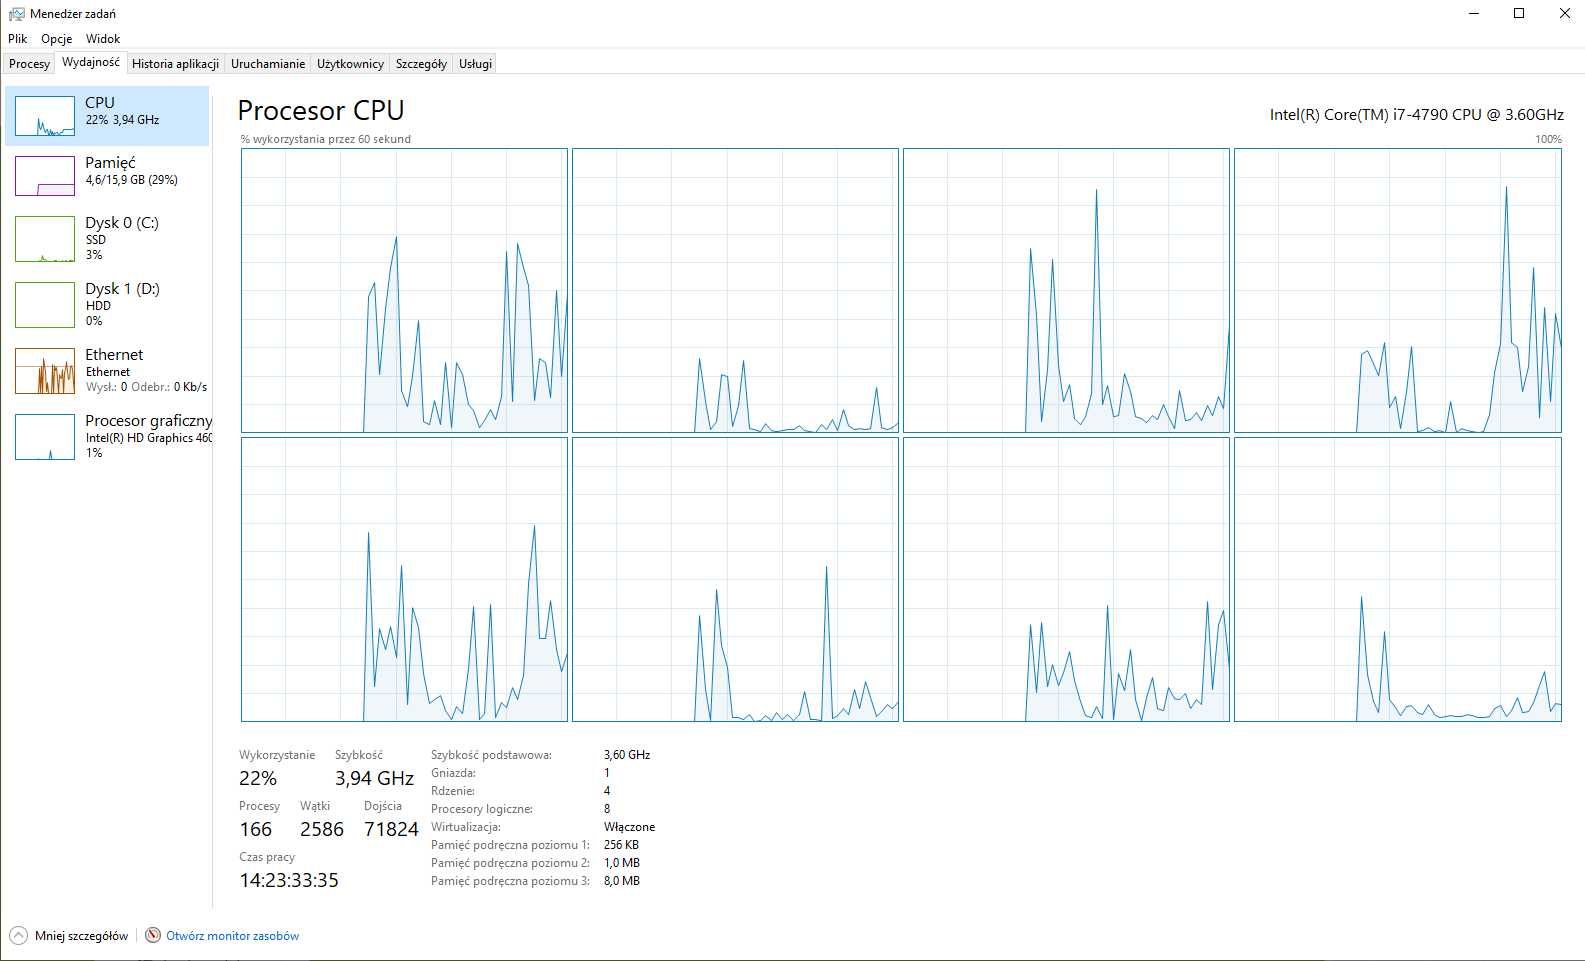
Task: Go to the Użytkownicy tab
Action: 350,63
